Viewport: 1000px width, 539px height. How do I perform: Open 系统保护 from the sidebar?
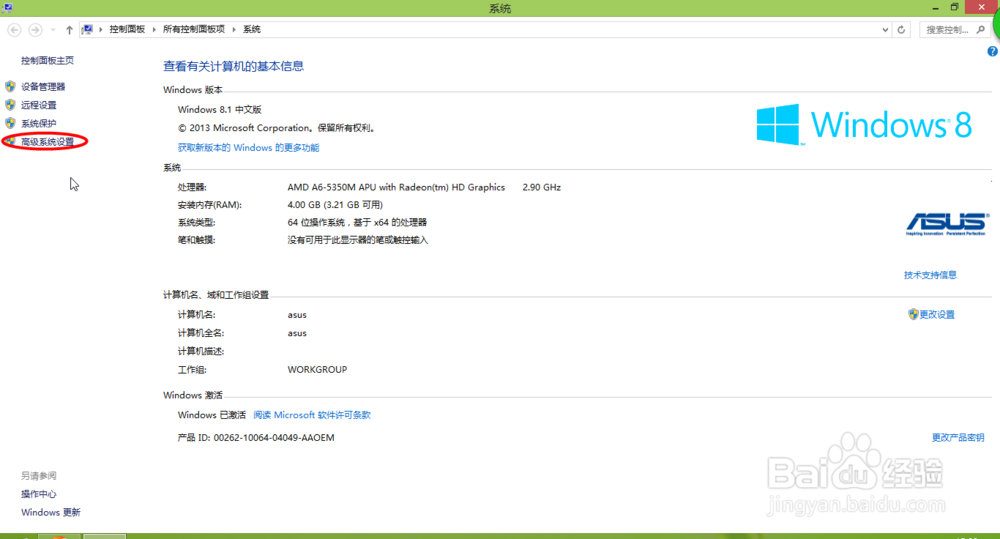point(38,124)
